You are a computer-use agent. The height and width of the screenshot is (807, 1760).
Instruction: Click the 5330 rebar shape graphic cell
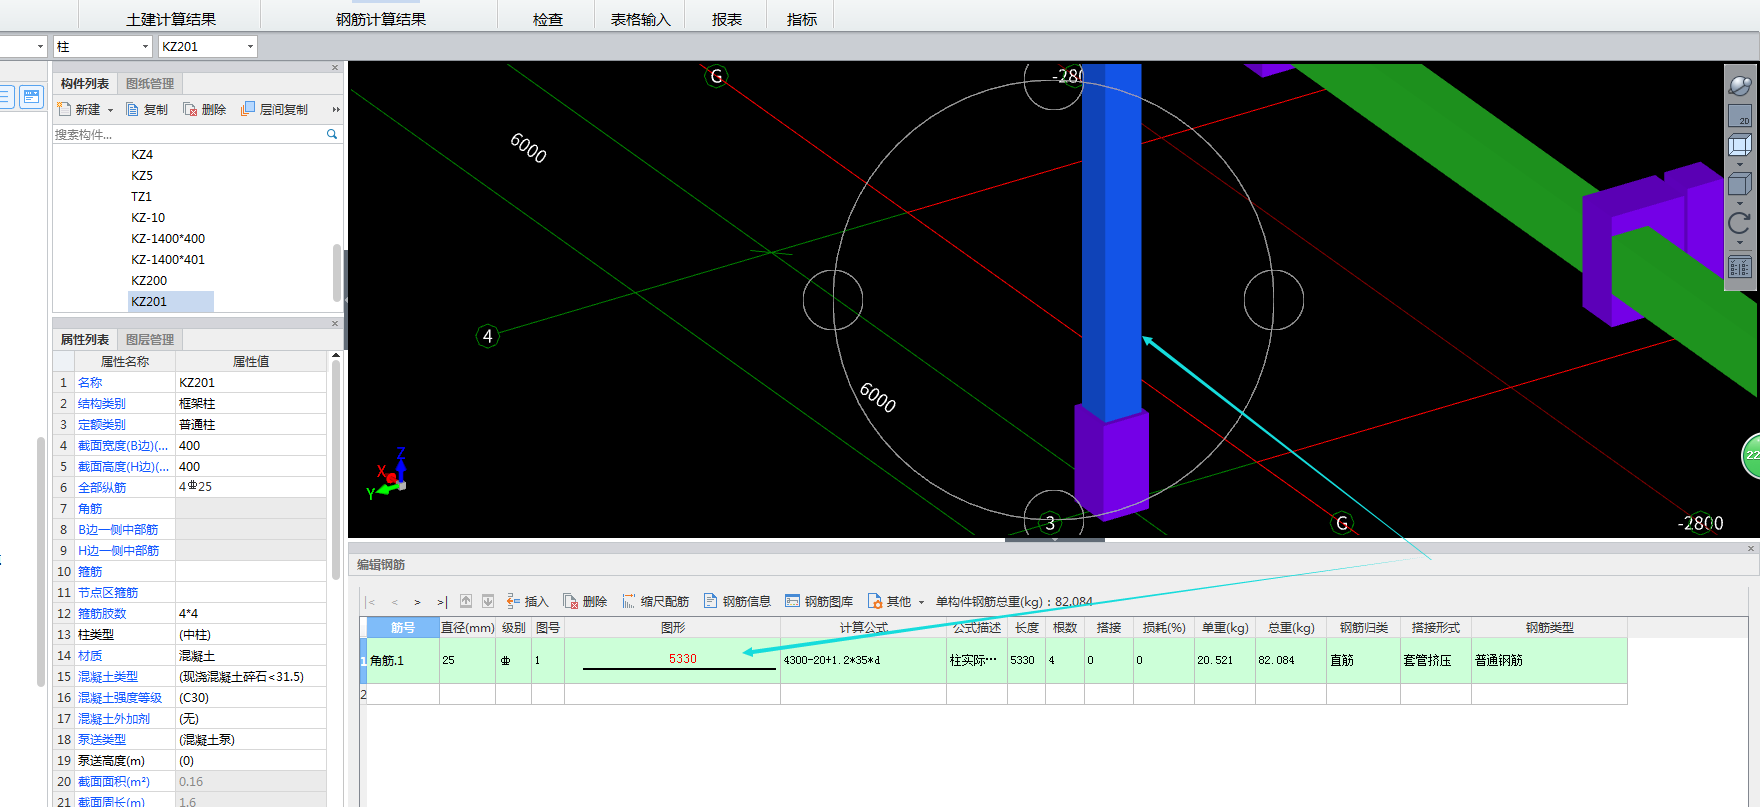[x=672, y=660]
